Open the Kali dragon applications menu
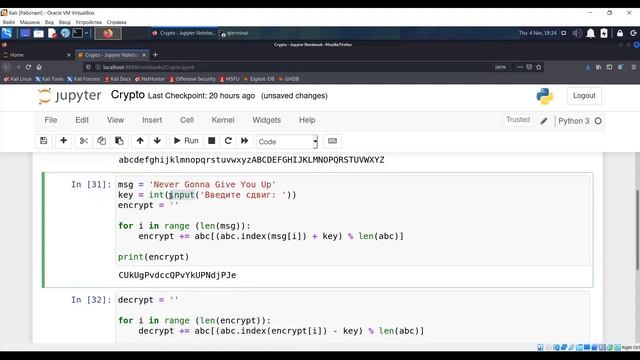Image resolution: width=640 pixels, height=360 pixels. point(7,33)
